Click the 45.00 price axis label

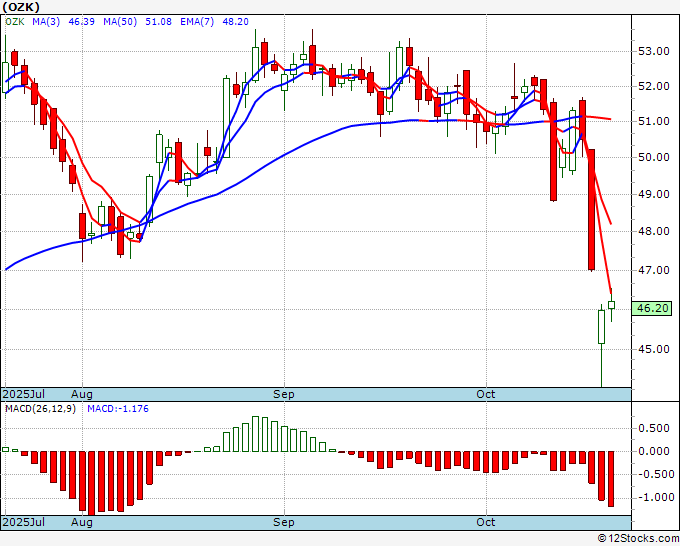click(x=654, y=349)
